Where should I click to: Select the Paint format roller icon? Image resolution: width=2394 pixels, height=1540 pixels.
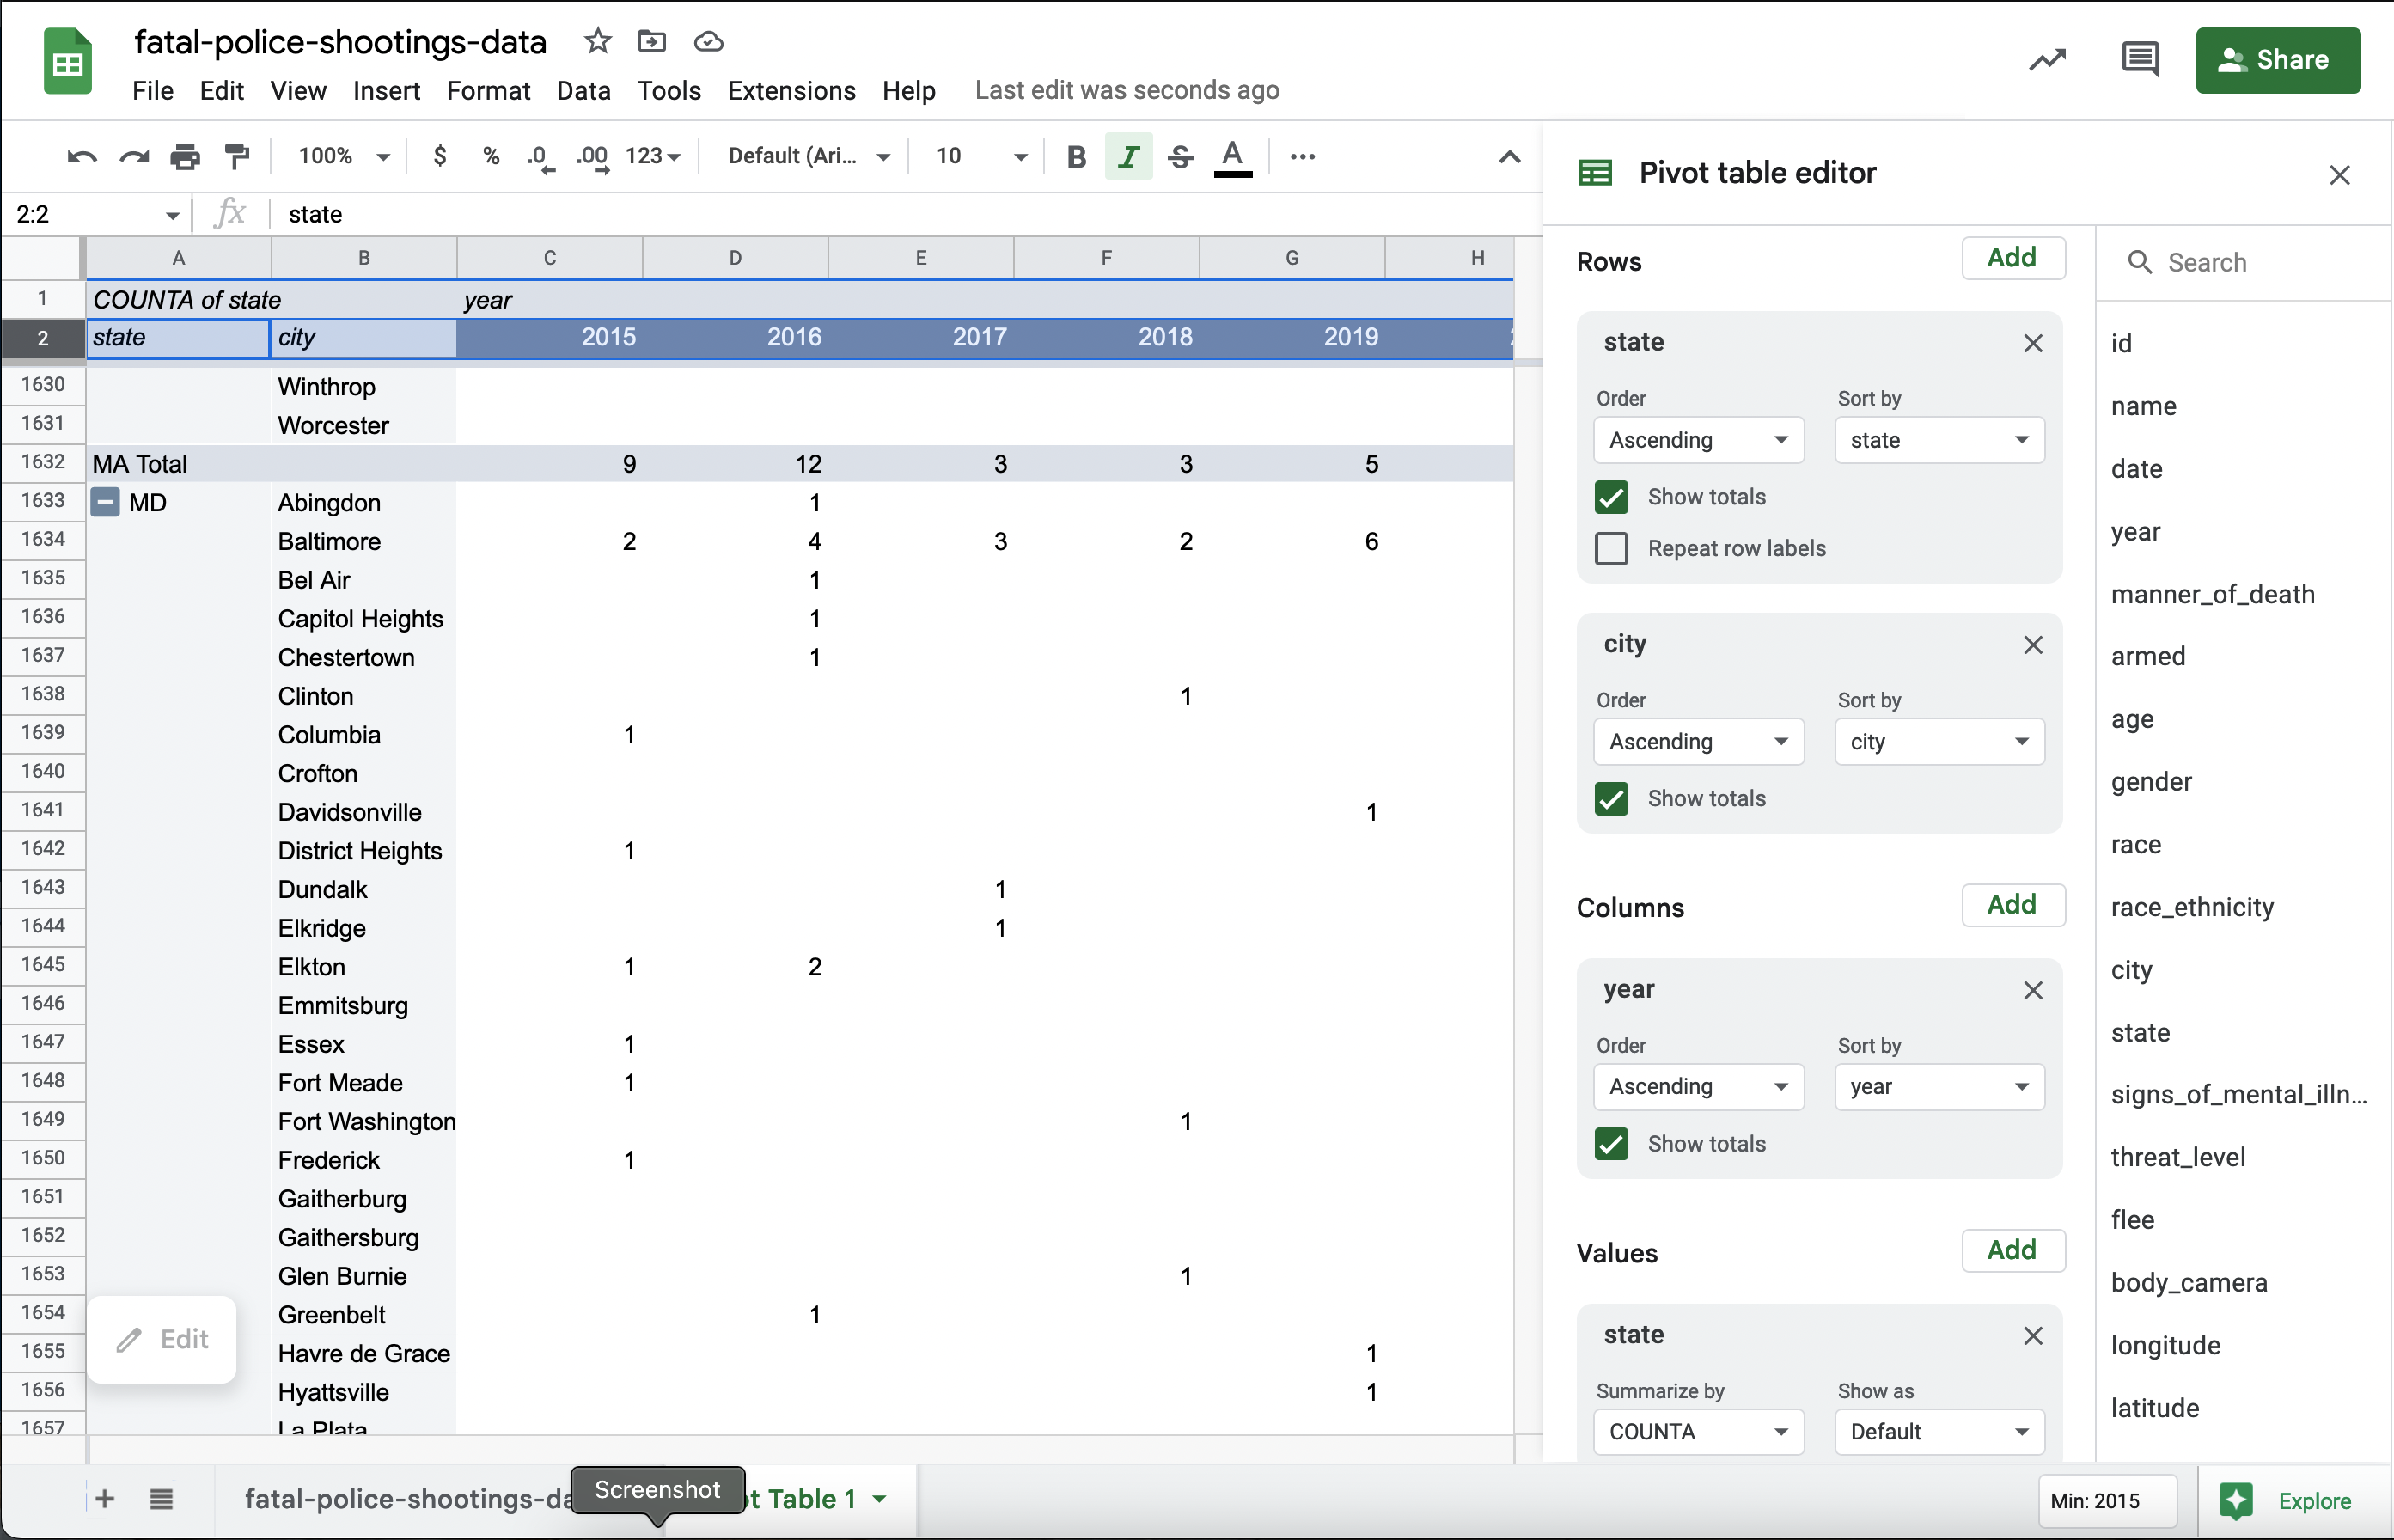(x=237, y=157)
